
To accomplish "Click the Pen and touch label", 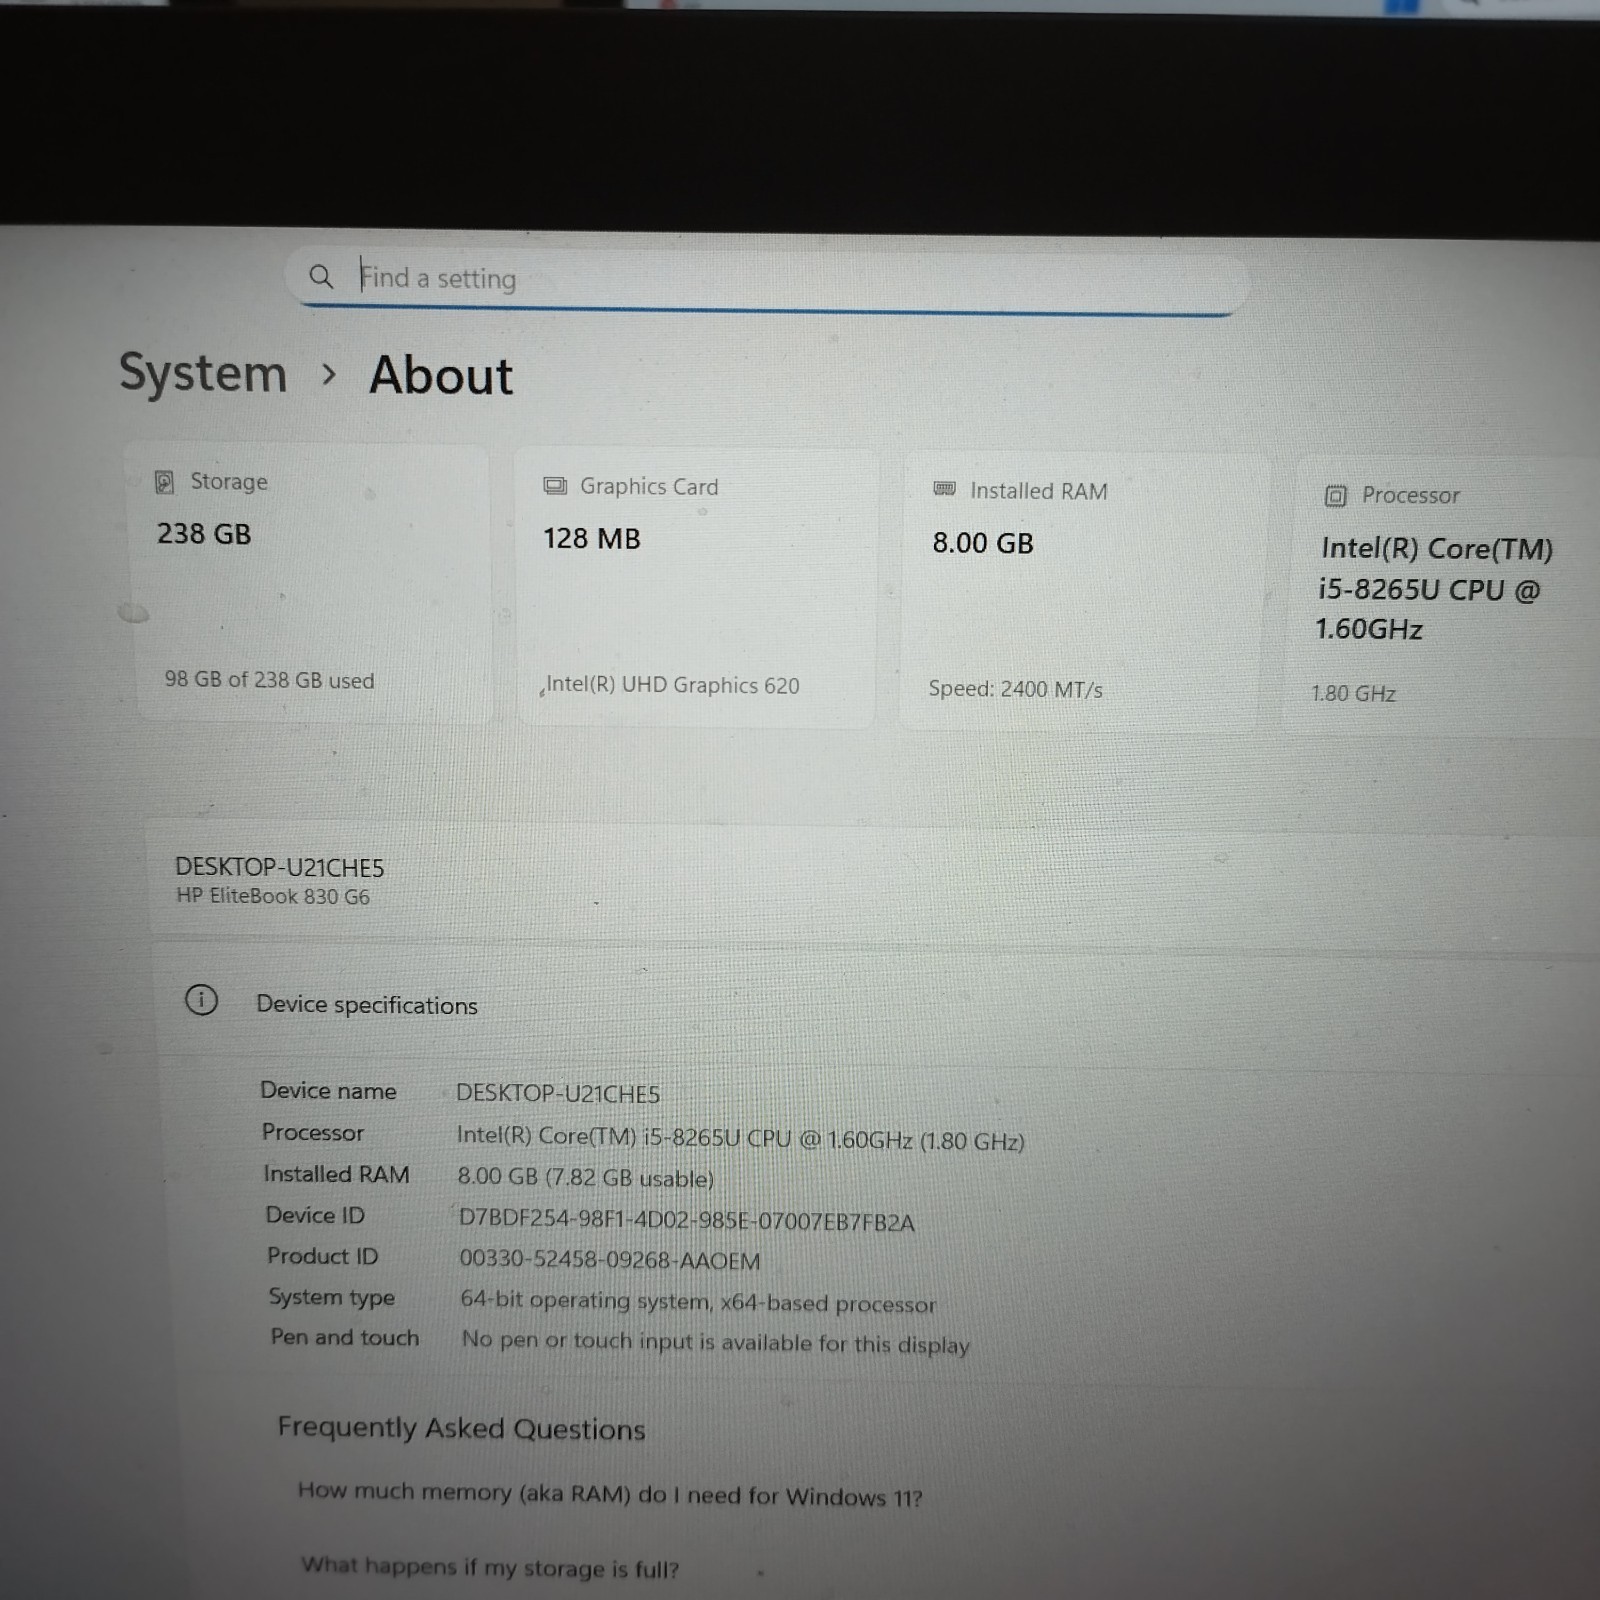I will 344,1337.
